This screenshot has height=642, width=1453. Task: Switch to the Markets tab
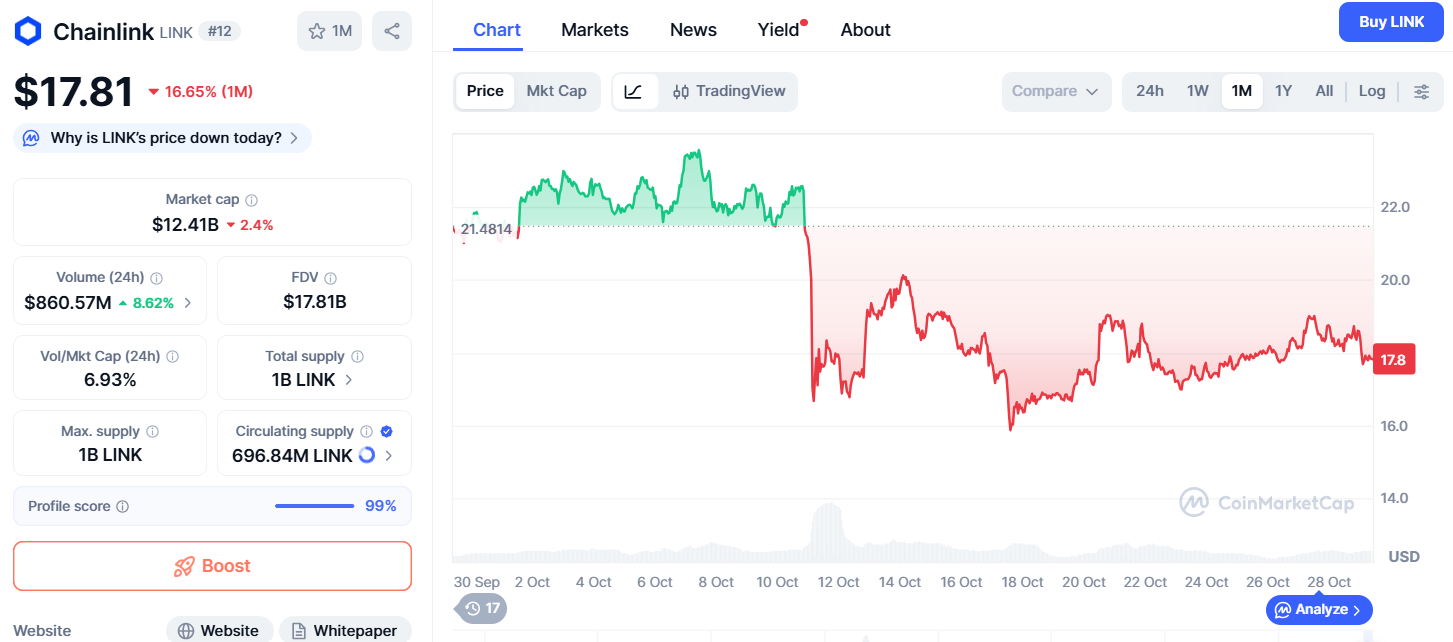pyautogui.click(x=595, y=30)
